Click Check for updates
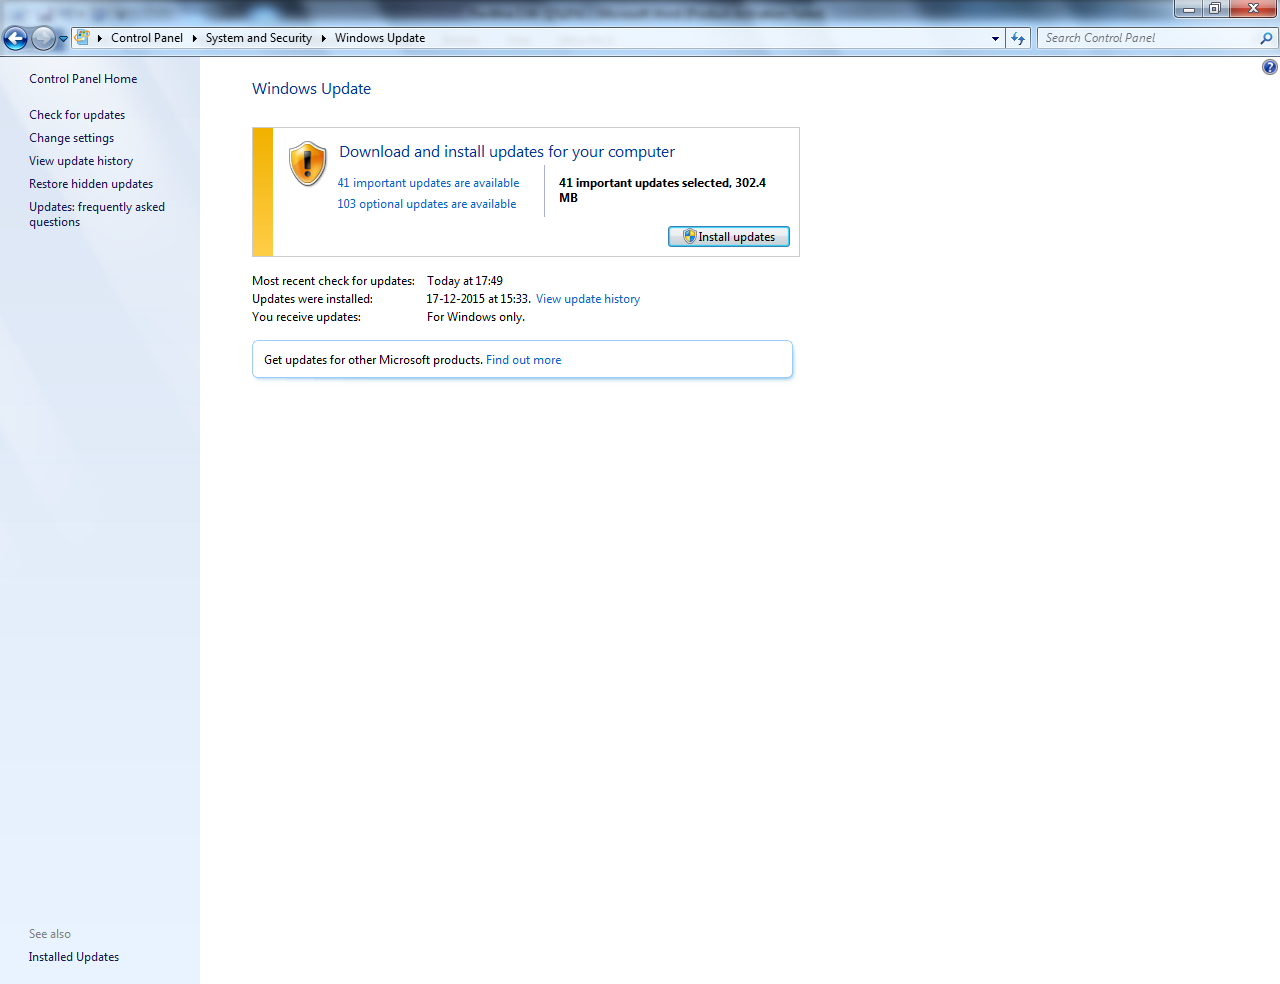The image size is (1280, 984). 77,115
